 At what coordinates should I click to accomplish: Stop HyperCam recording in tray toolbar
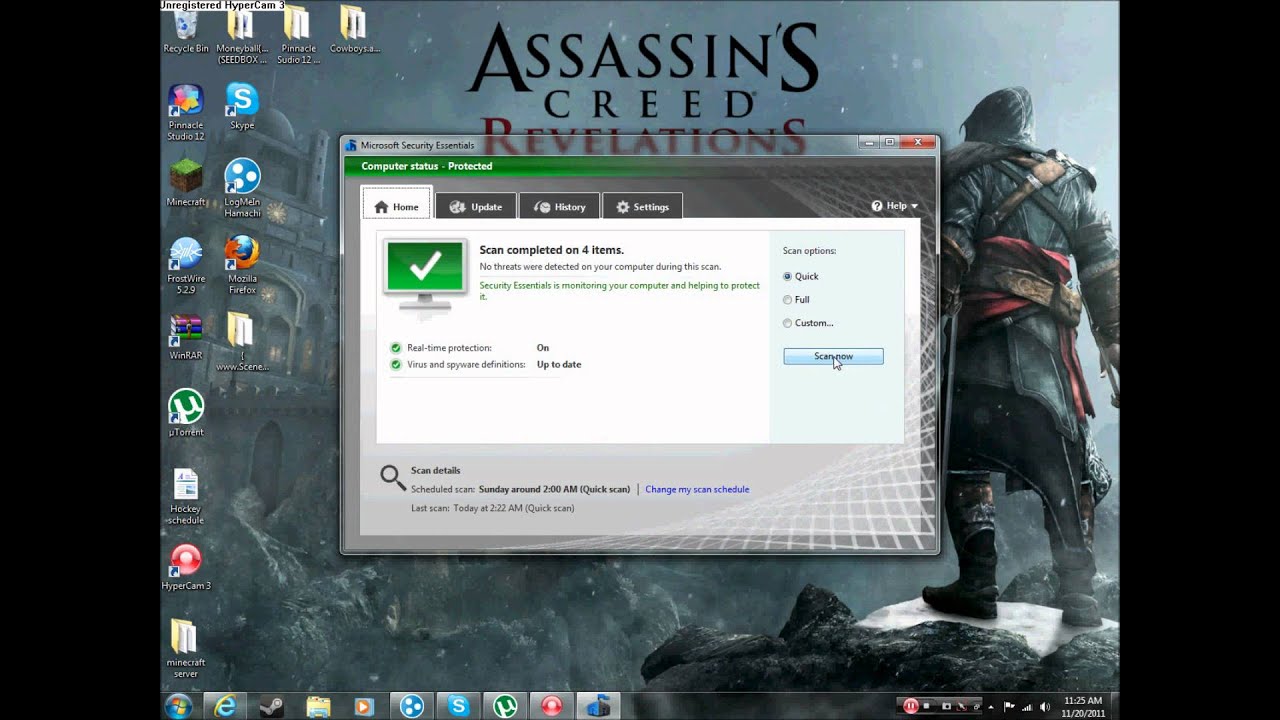point(927,706)
